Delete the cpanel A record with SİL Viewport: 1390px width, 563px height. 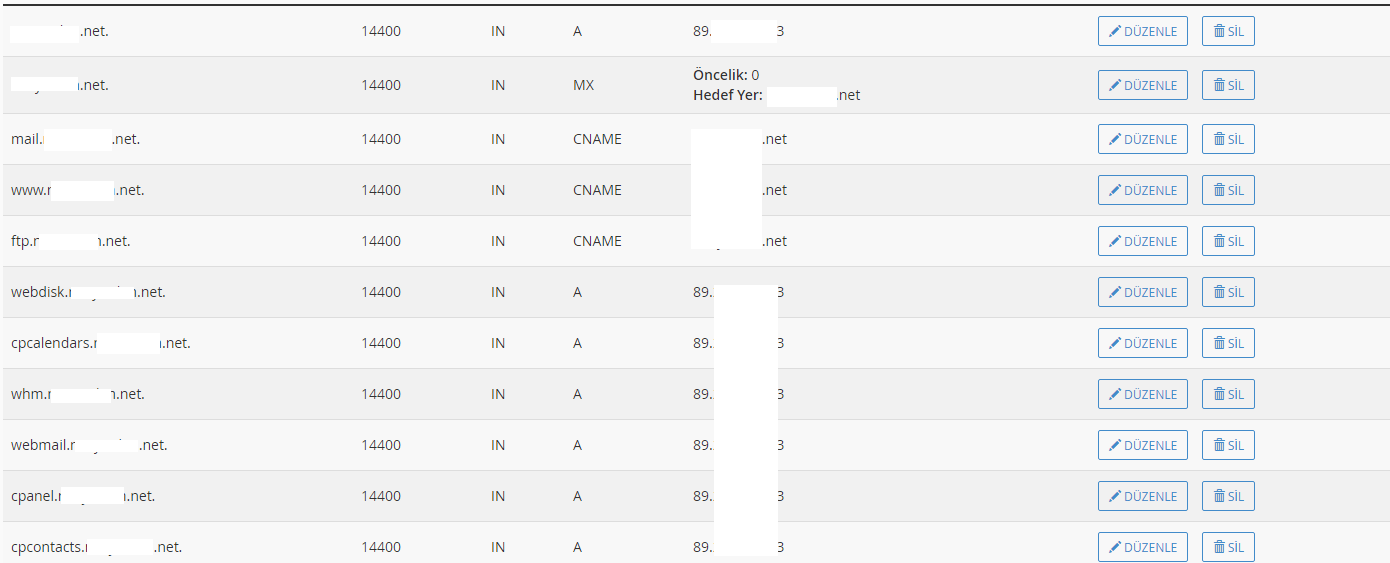coord(1228,496)
